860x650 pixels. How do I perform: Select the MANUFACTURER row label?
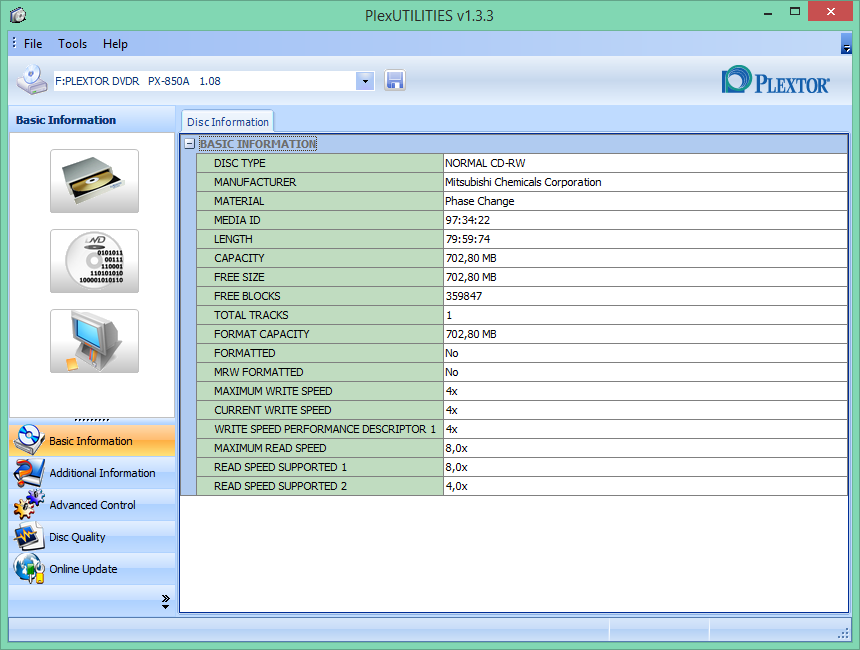coord(255,182)
